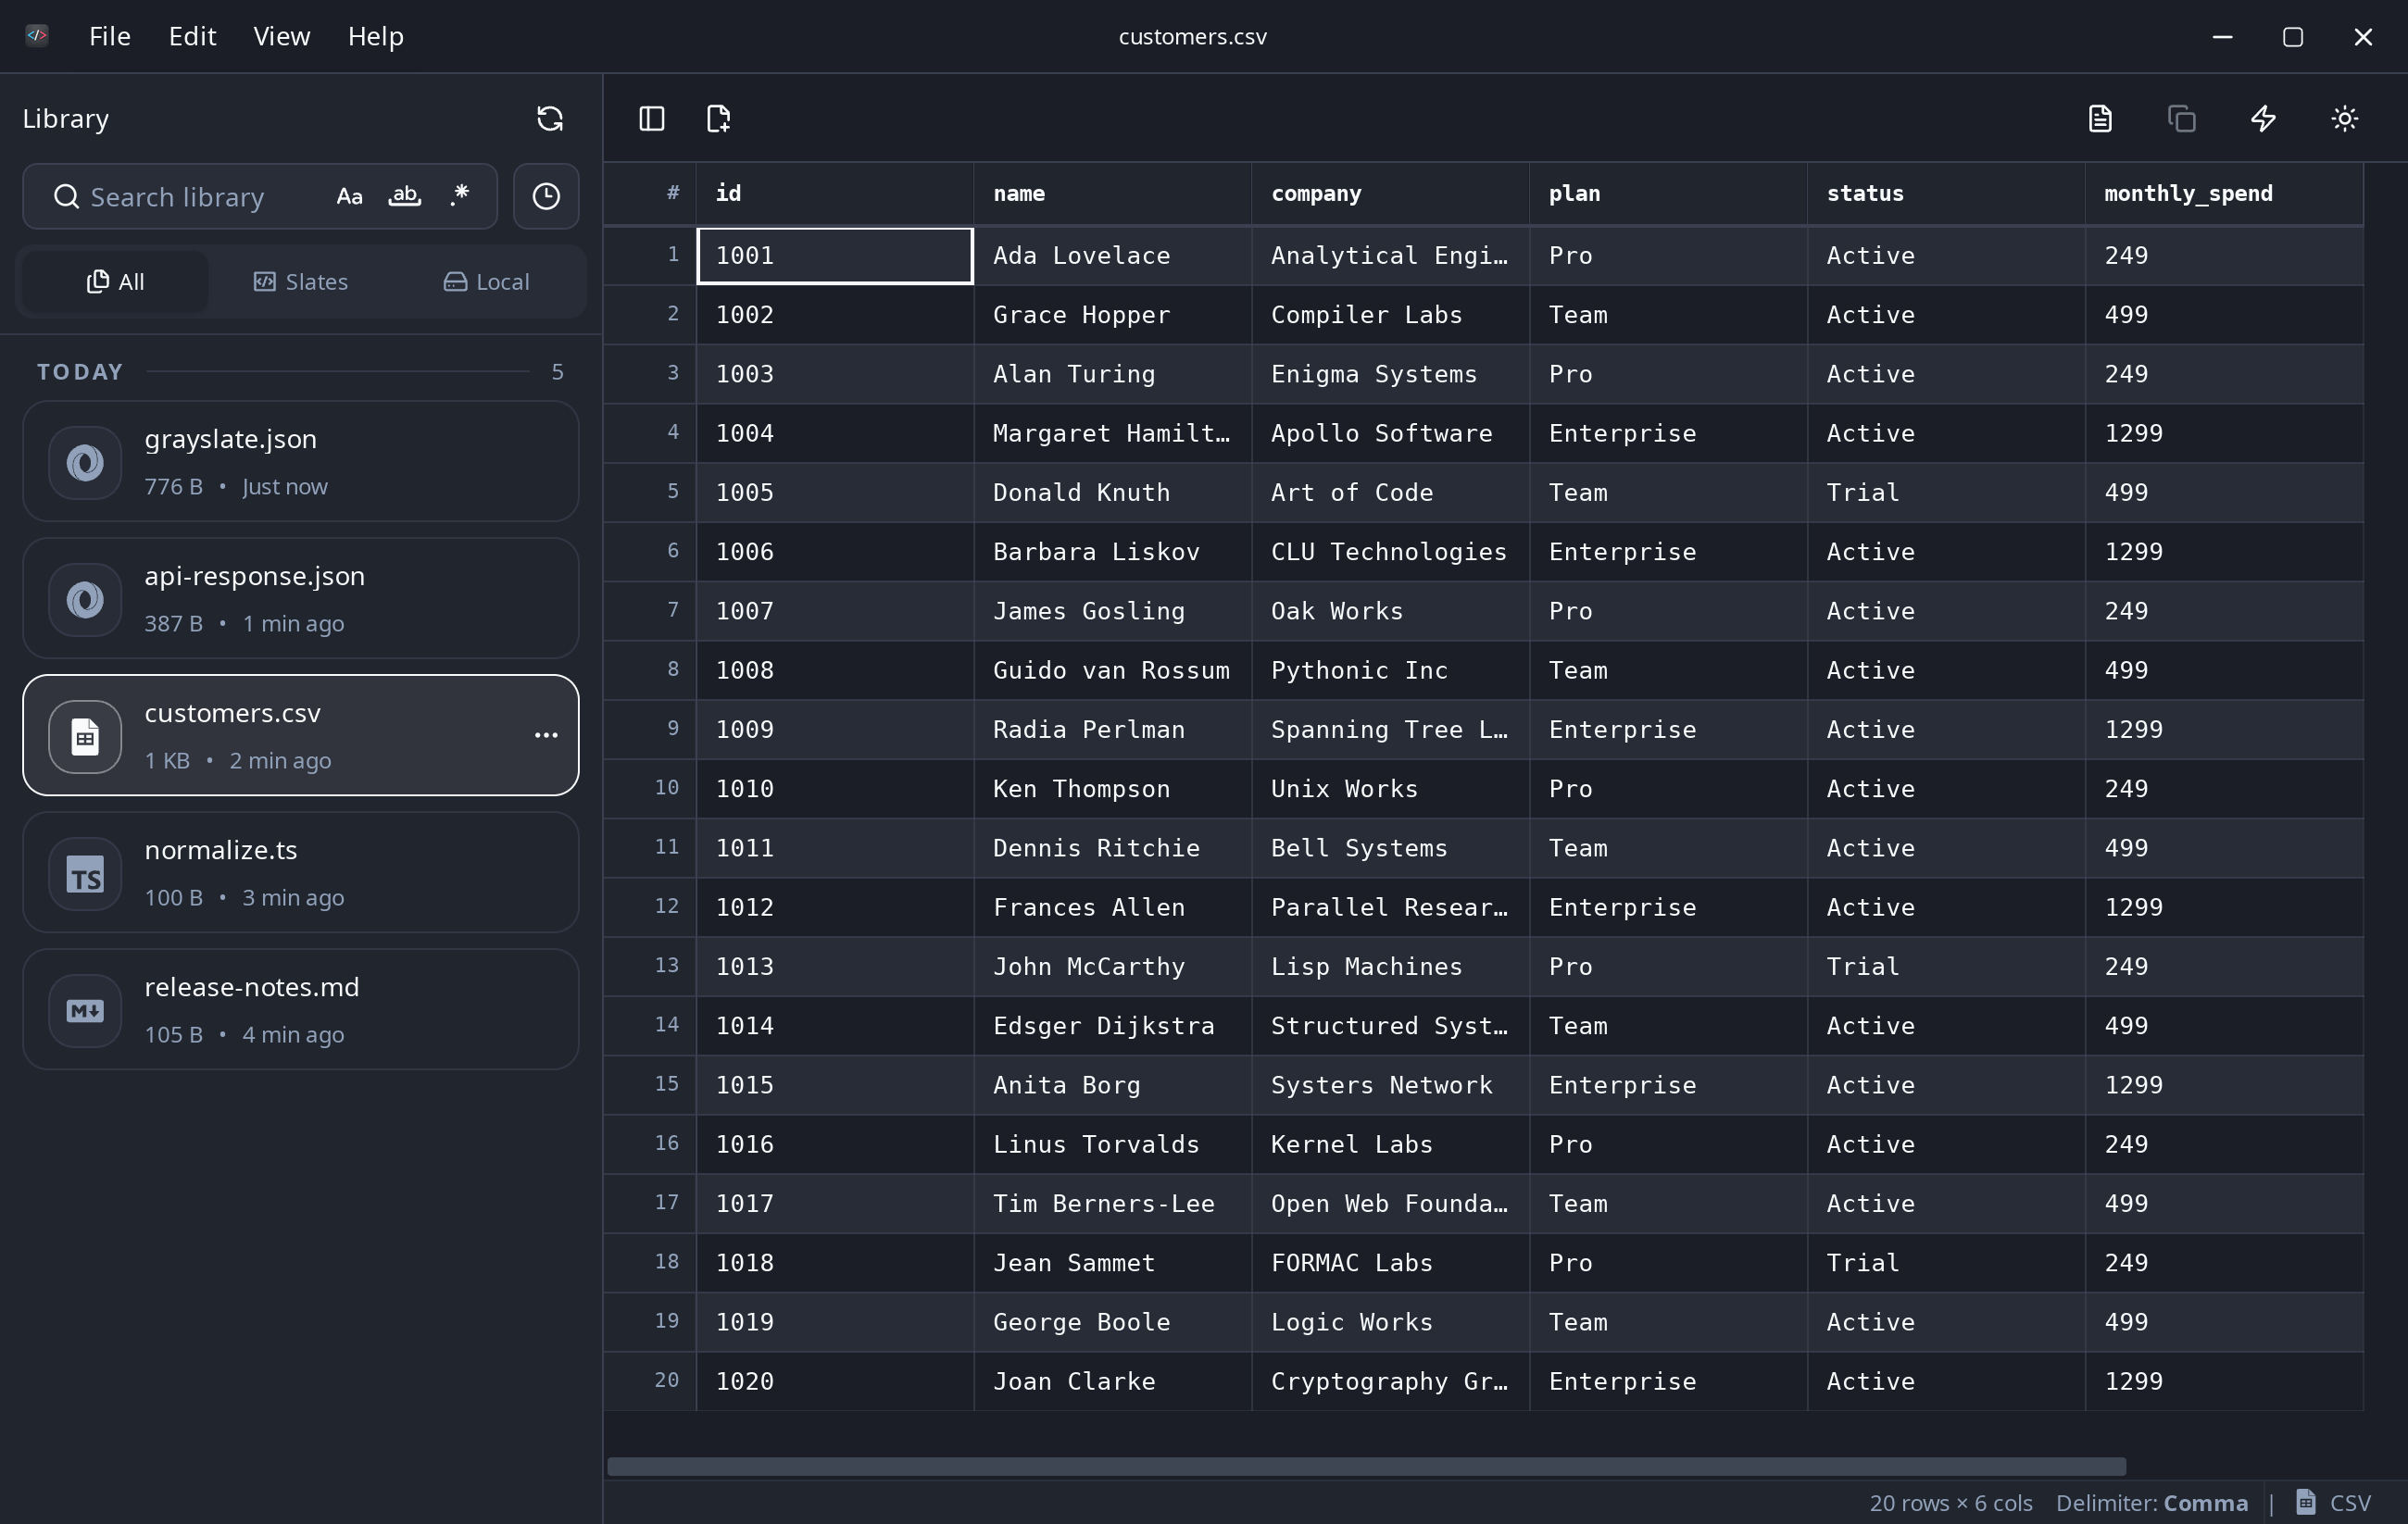Select the Systers Network cell
This screenshot has width=2408, height=1524.
click(x=1391, y=1085)
